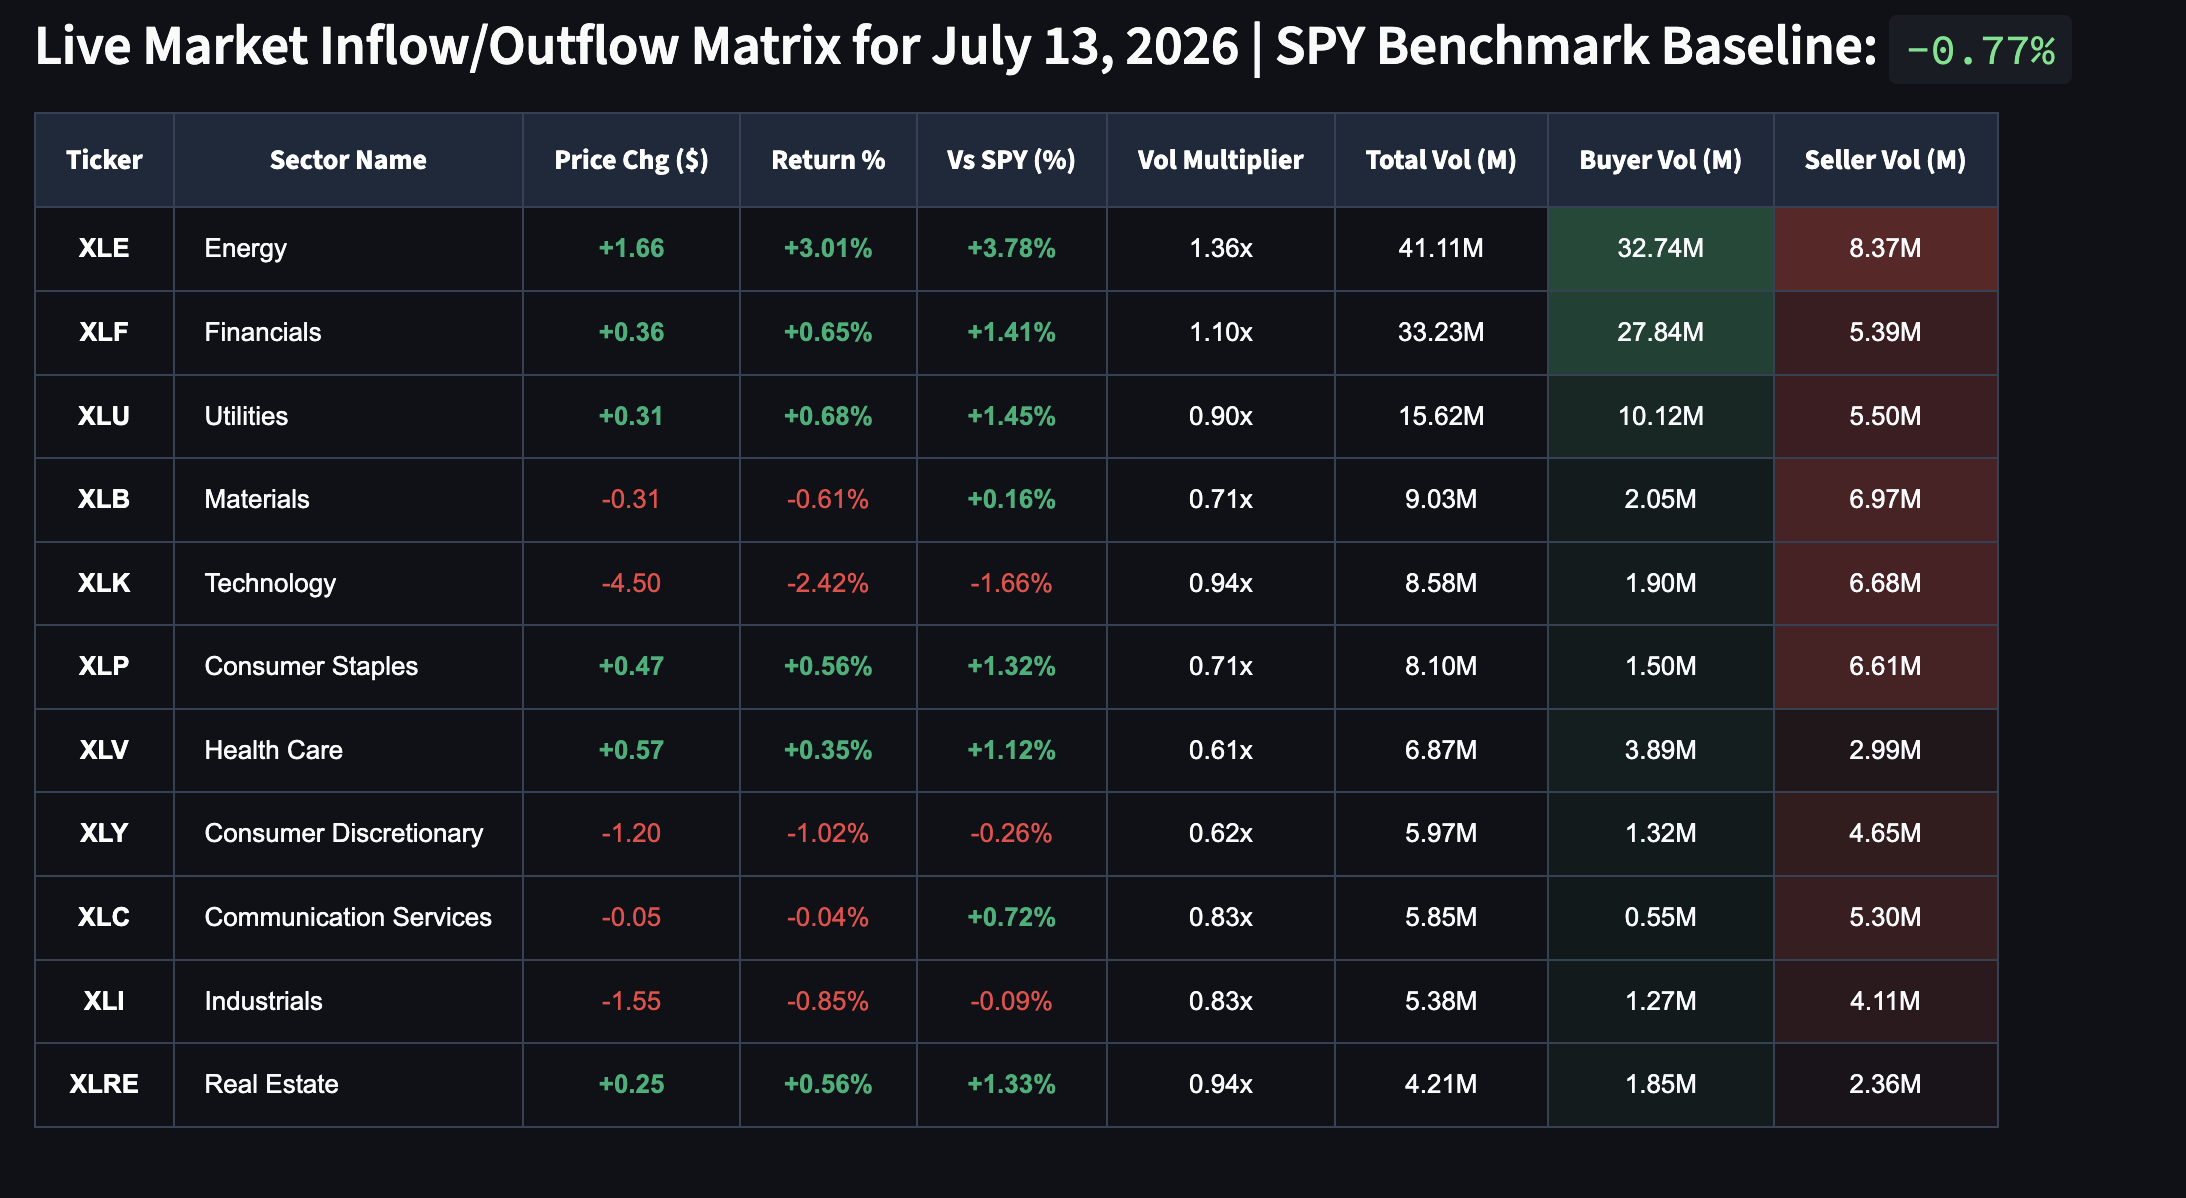2186x1198 pixels.
Task: Click the Seller Vol (M) column header
Action: [1885, 160]
